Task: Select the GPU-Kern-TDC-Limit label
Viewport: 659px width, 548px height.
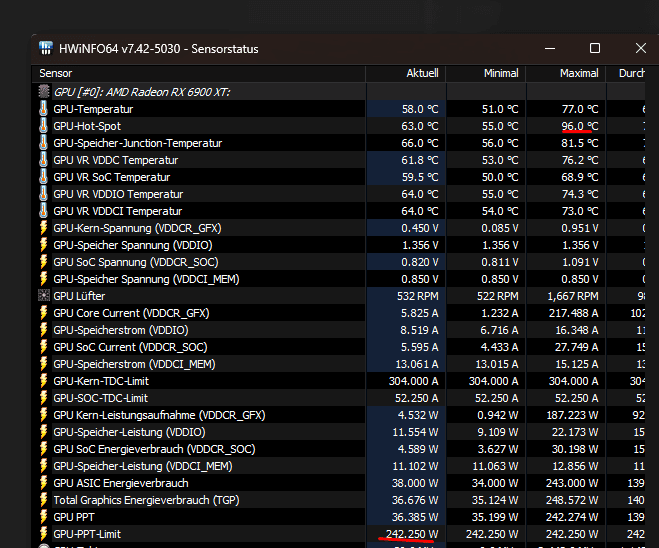Action: (x=101, y=381)
